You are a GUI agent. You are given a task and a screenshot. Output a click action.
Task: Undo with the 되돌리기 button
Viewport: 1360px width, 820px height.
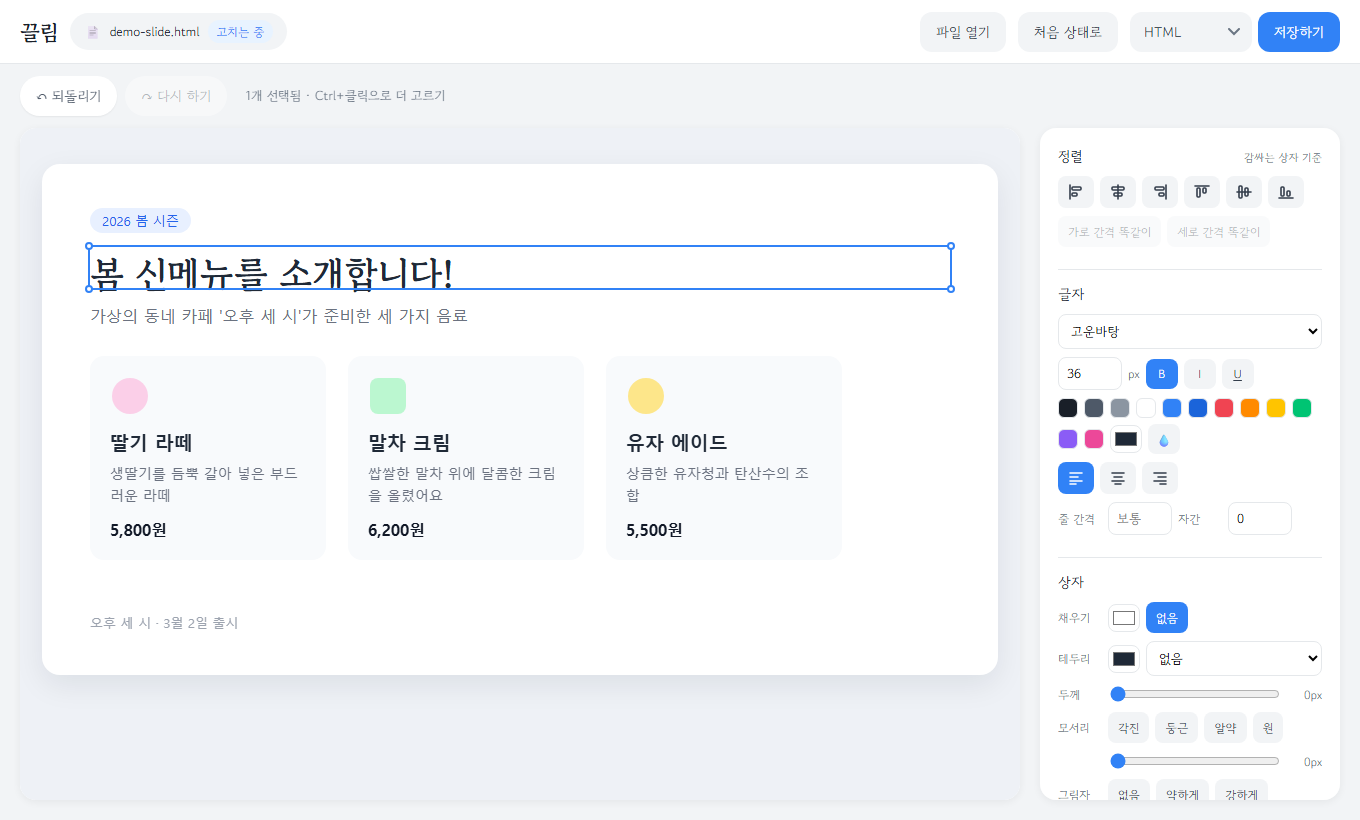[x=68, y=96]
